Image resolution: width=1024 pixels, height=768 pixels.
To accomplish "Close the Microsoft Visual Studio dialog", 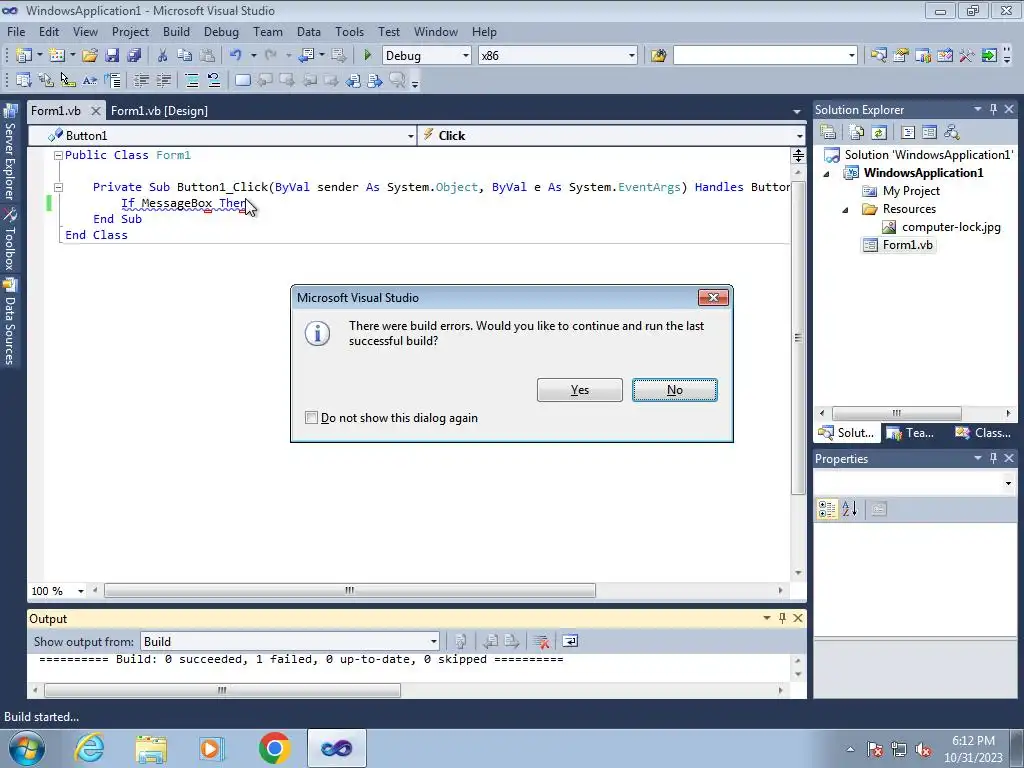I will point(713,298).
